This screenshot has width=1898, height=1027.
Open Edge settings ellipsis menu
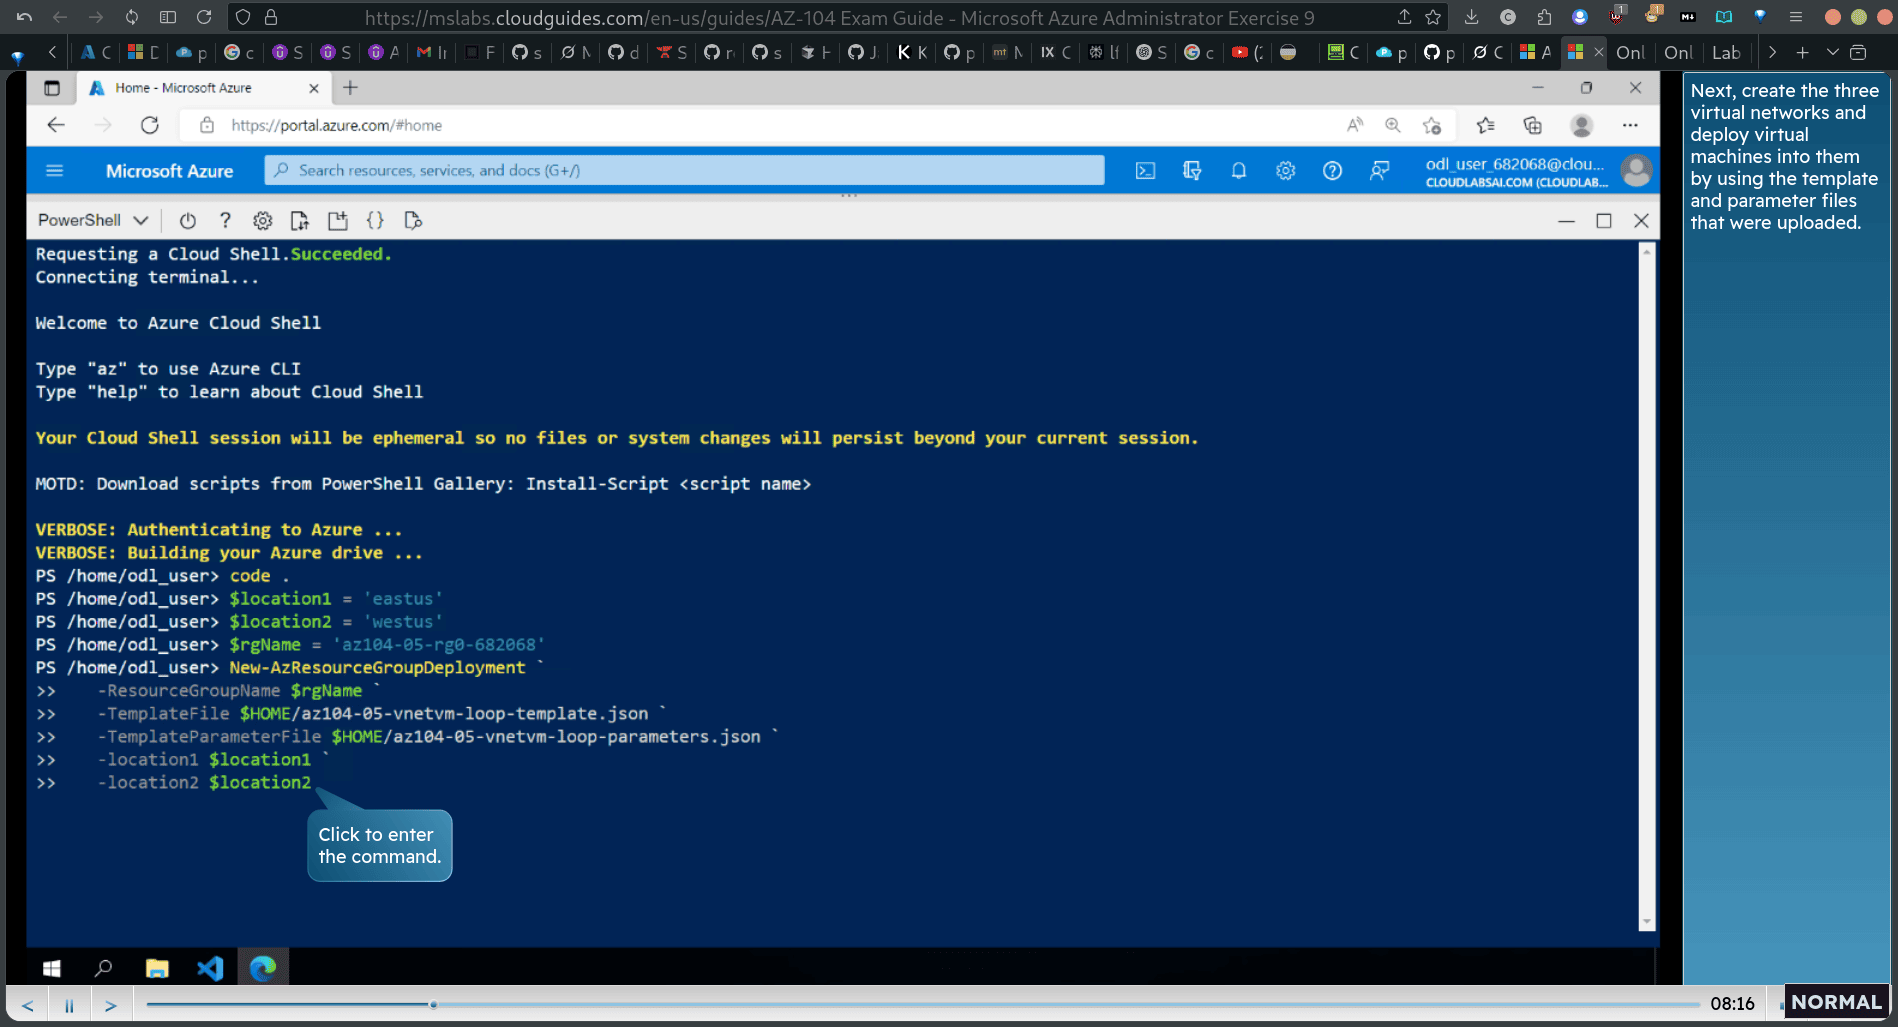pyautogui.click(x=1630, y=125)
